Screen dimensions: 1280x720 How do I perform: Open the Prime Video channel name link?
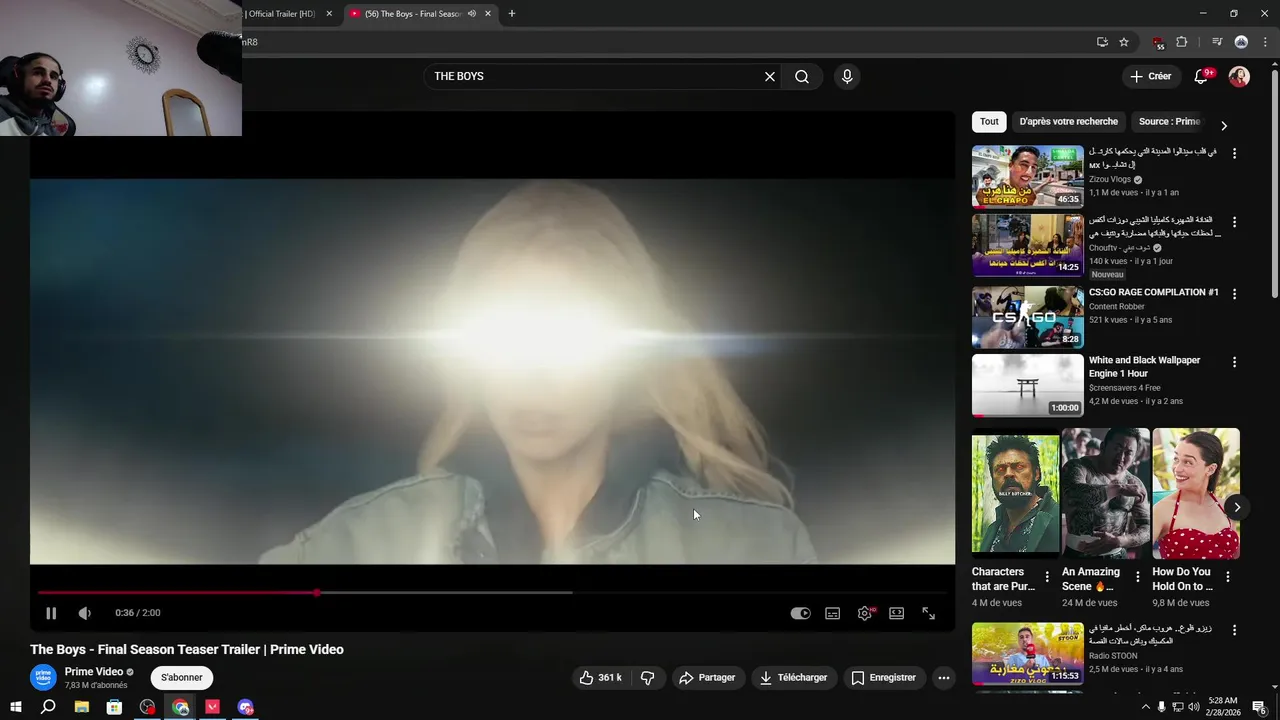(94, 672)
